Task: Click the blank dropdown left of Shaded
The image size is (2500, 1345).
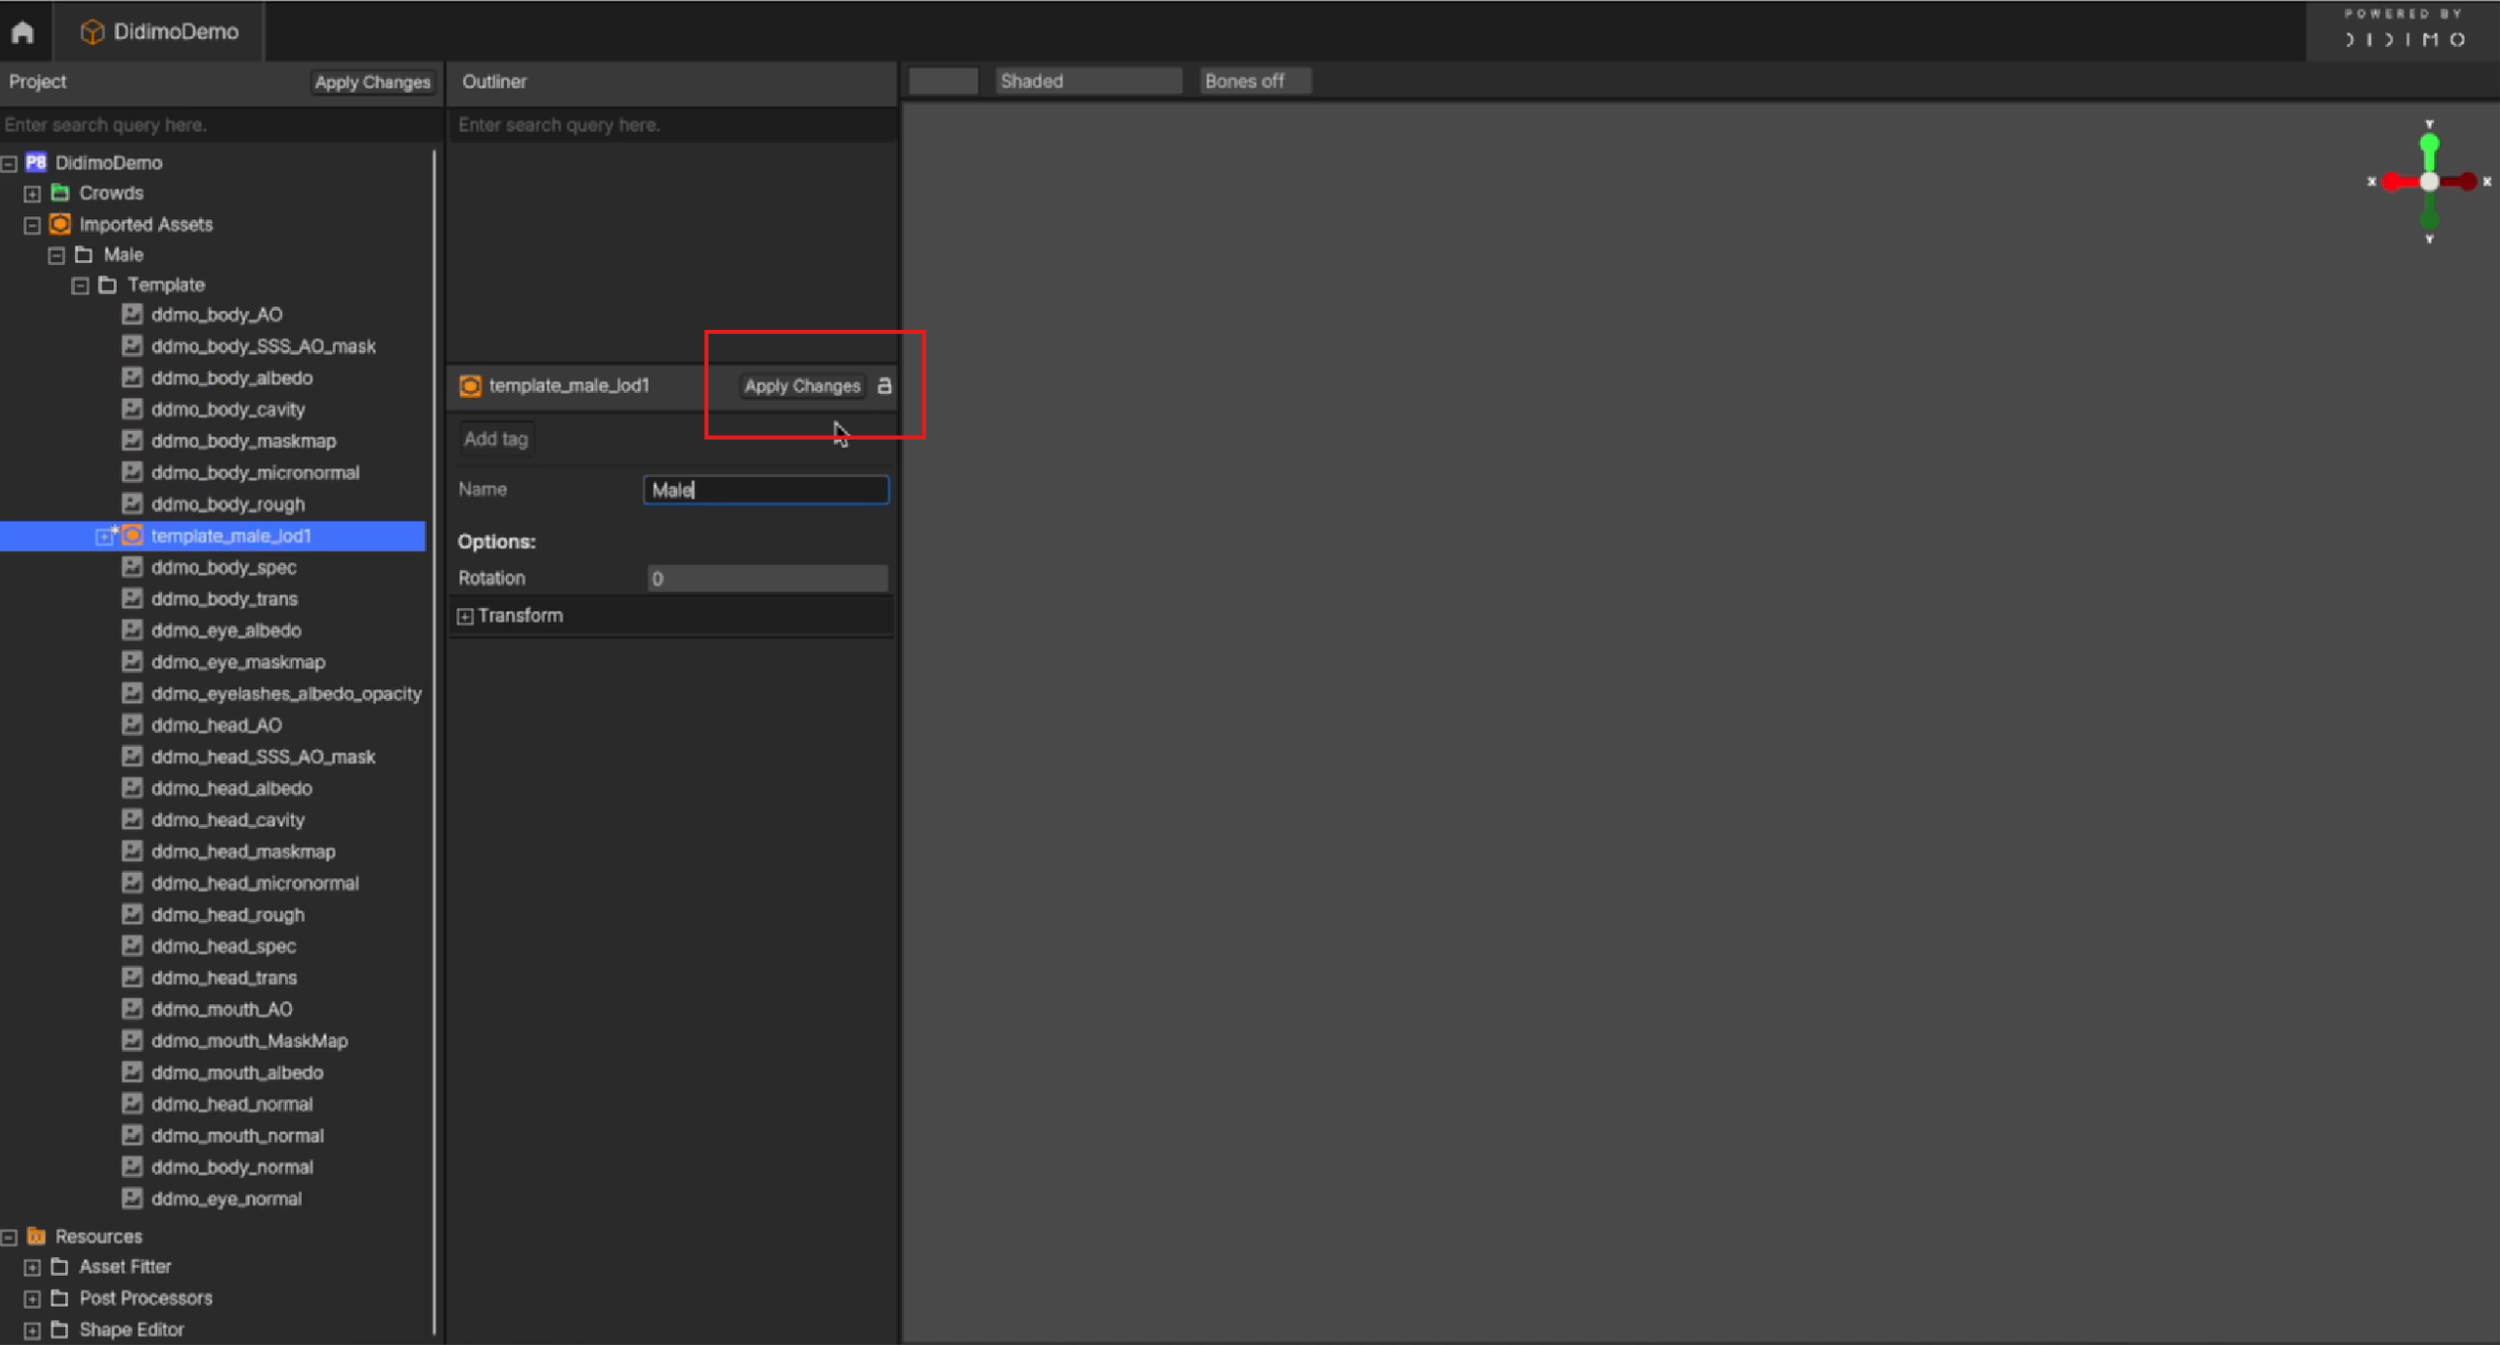Action: [x=943, y=81]
